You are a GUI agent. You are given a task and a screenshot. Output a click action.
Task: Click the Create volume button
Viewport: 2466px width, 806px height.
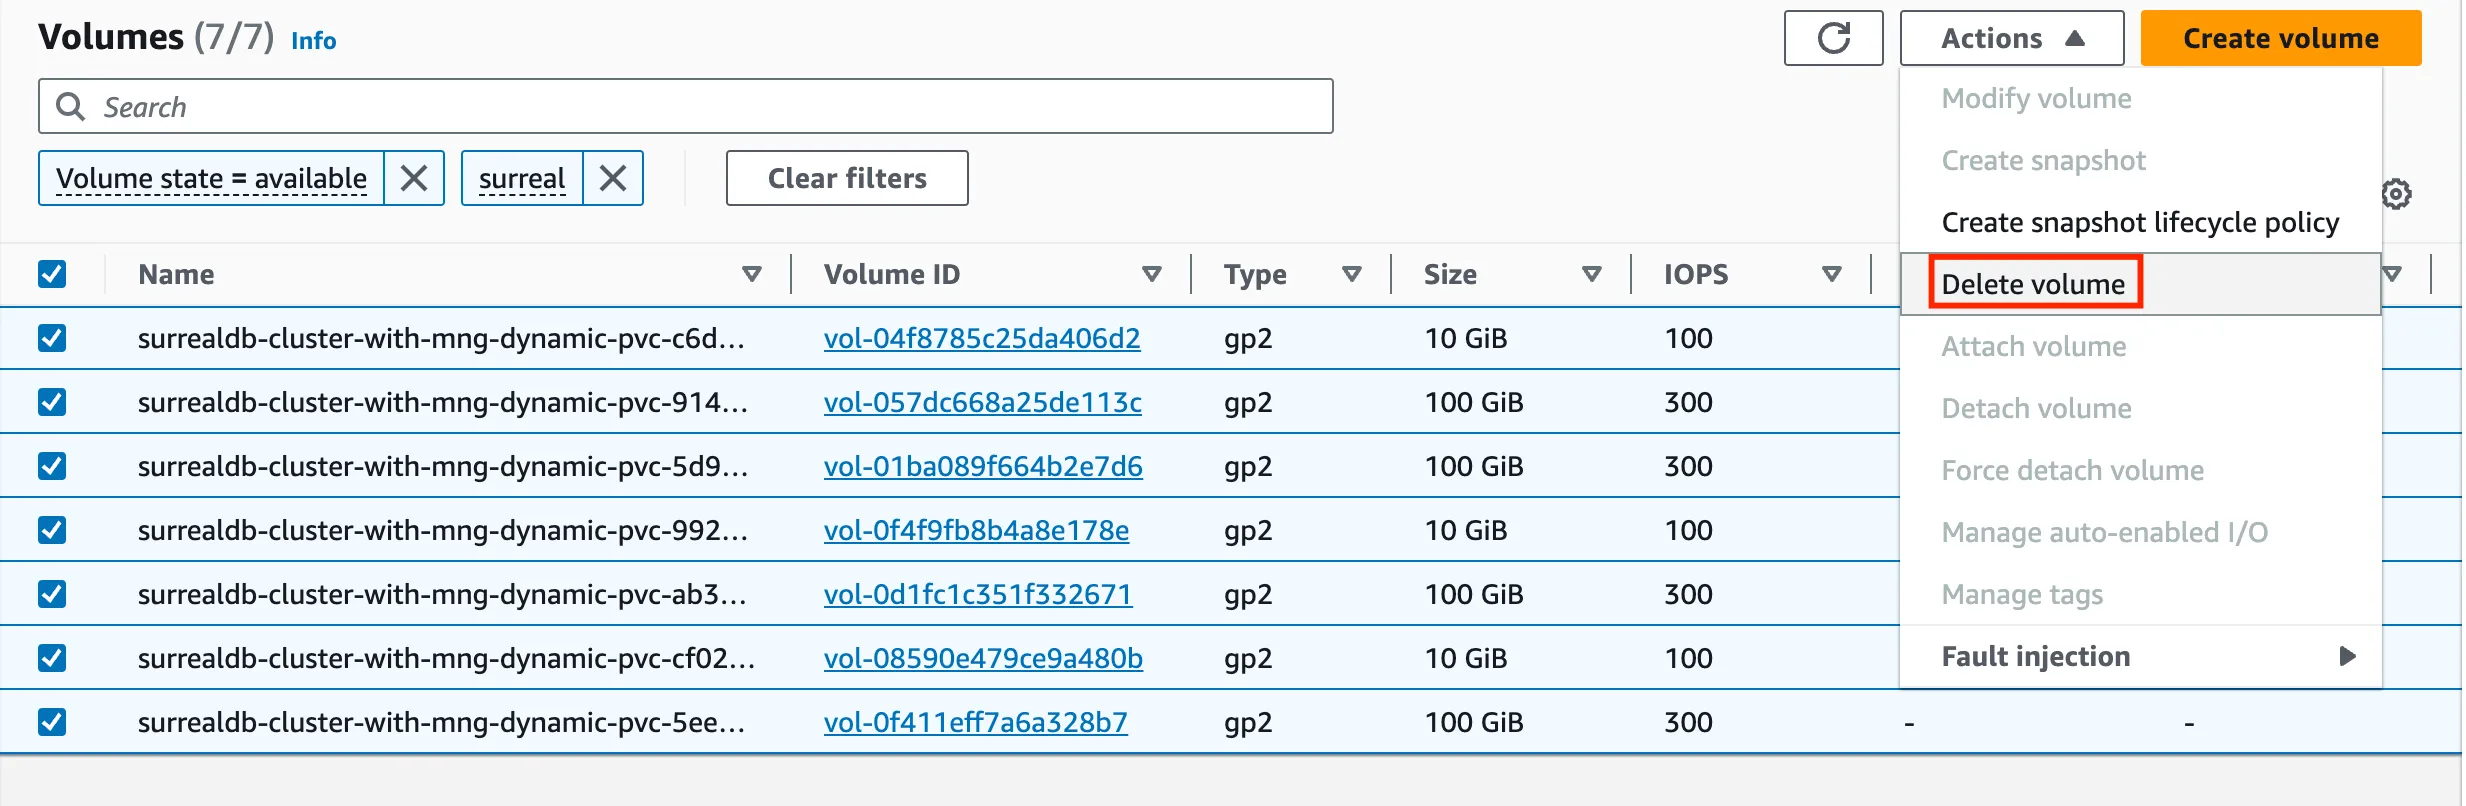tap(2280, 39)
